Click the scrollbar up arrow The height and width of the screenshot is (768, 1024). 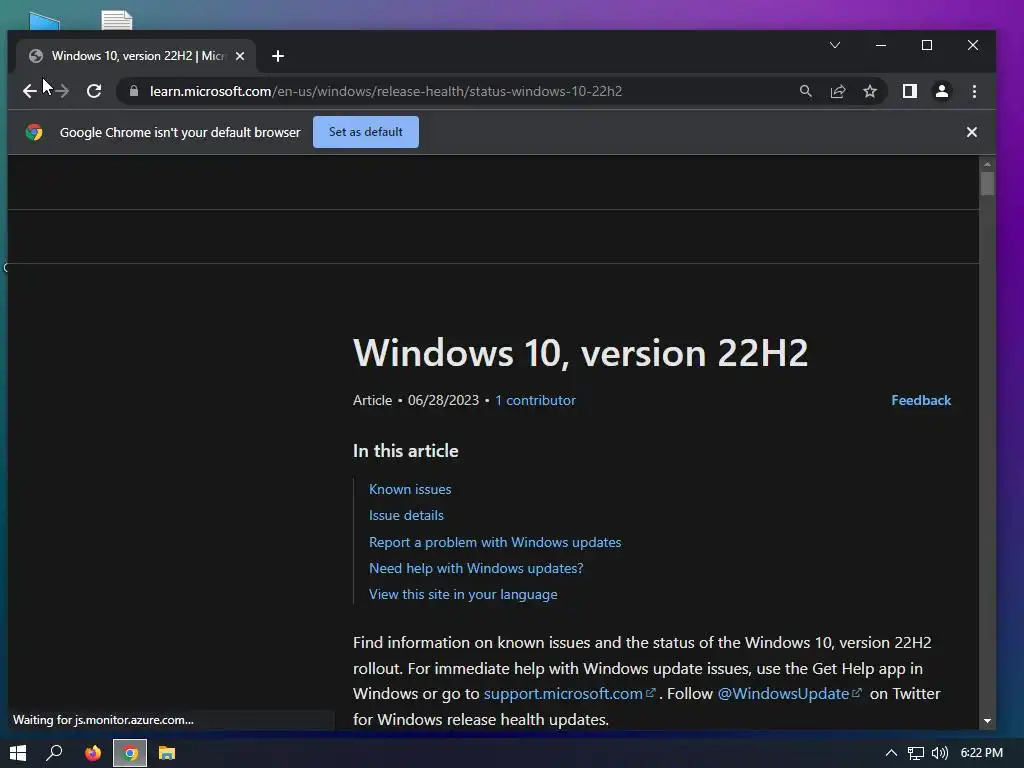point(987,163)
